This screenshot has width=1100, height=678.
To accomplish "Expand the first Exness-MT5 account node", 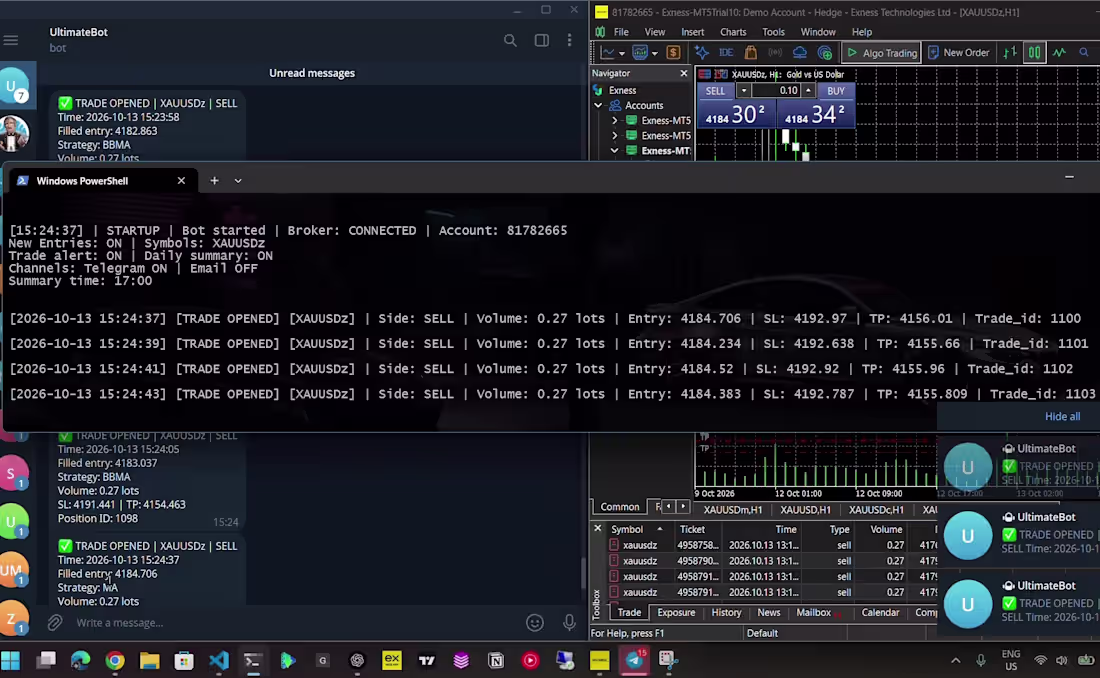I will [x=615, y=121].
